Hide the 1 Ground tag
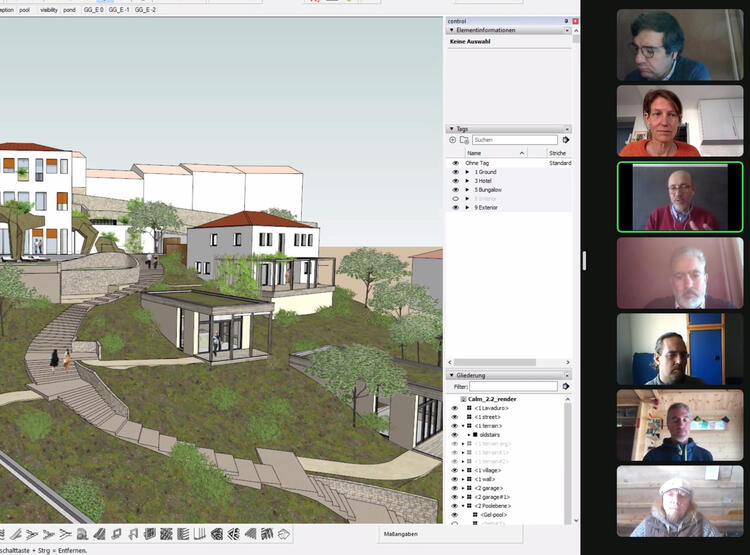Viewport: 750px width, 555px height. coord(455,172)
